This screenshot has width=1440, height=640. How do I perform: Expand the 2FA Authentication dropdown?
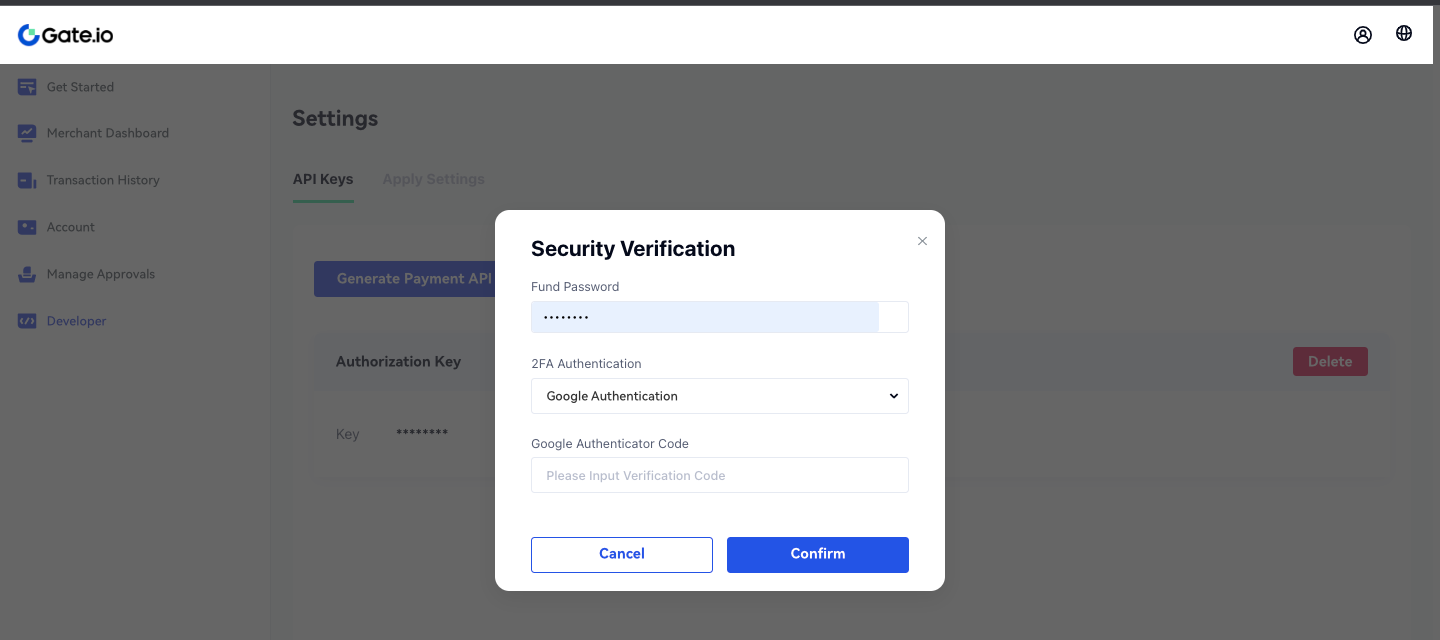point(719,396)
